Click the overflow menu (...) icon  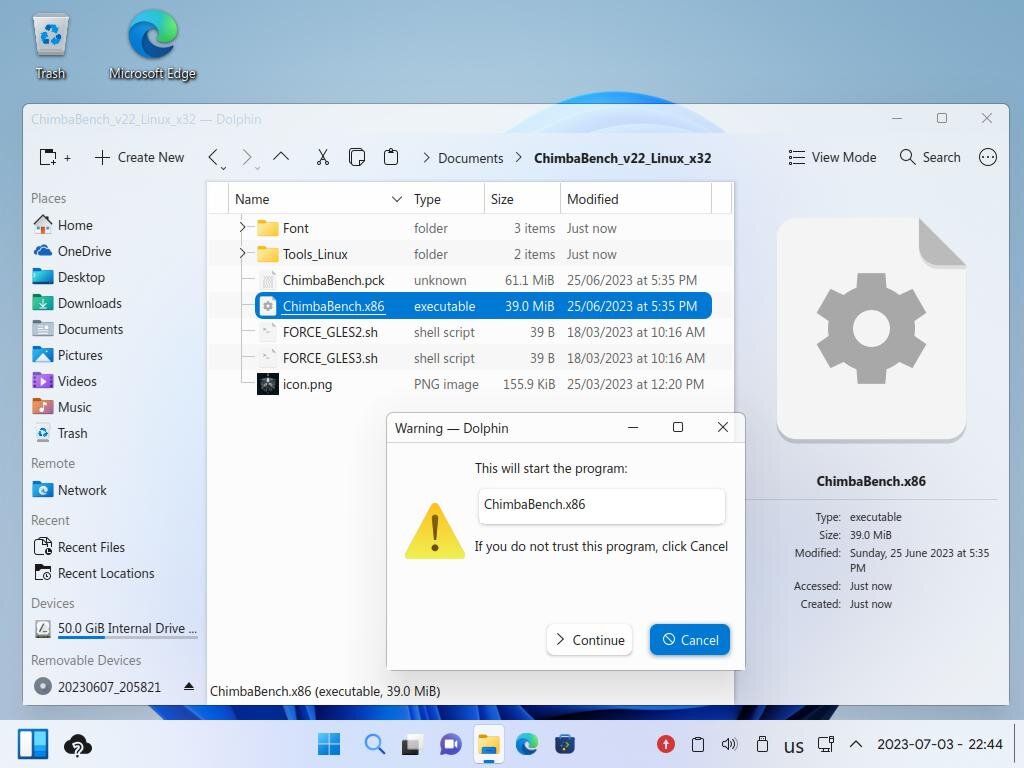tap(988, 157)
